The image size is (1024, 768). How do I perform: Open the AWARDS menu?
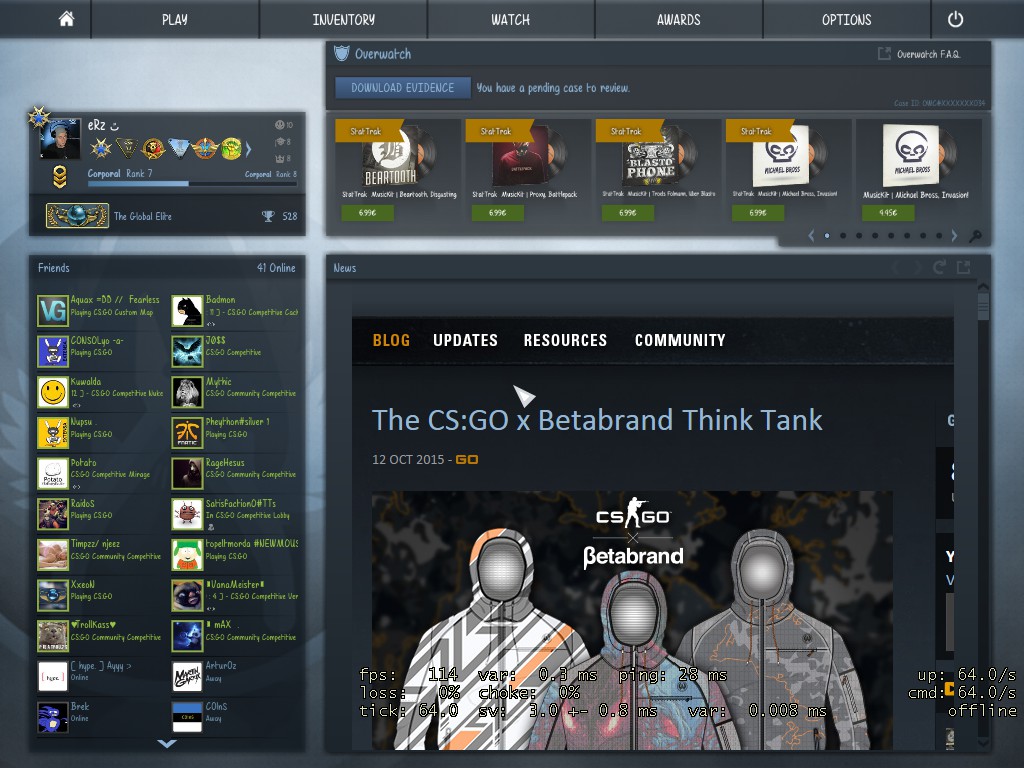[679, 20]
